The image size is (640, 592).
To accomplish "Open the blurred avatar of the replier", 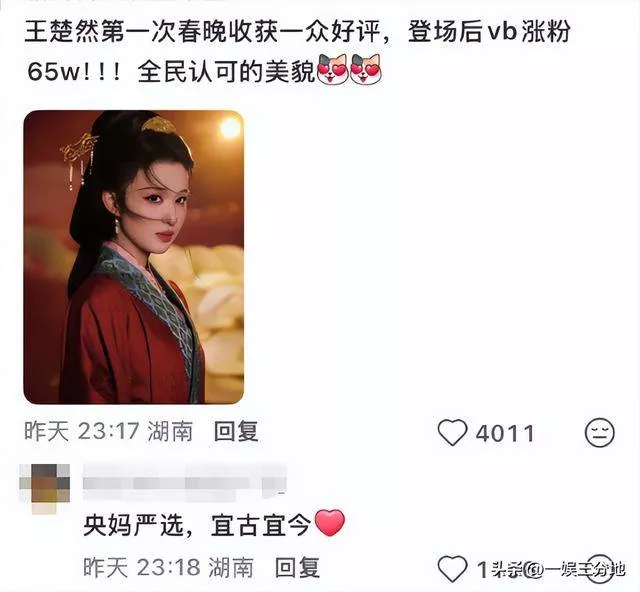I will point(44,488).
